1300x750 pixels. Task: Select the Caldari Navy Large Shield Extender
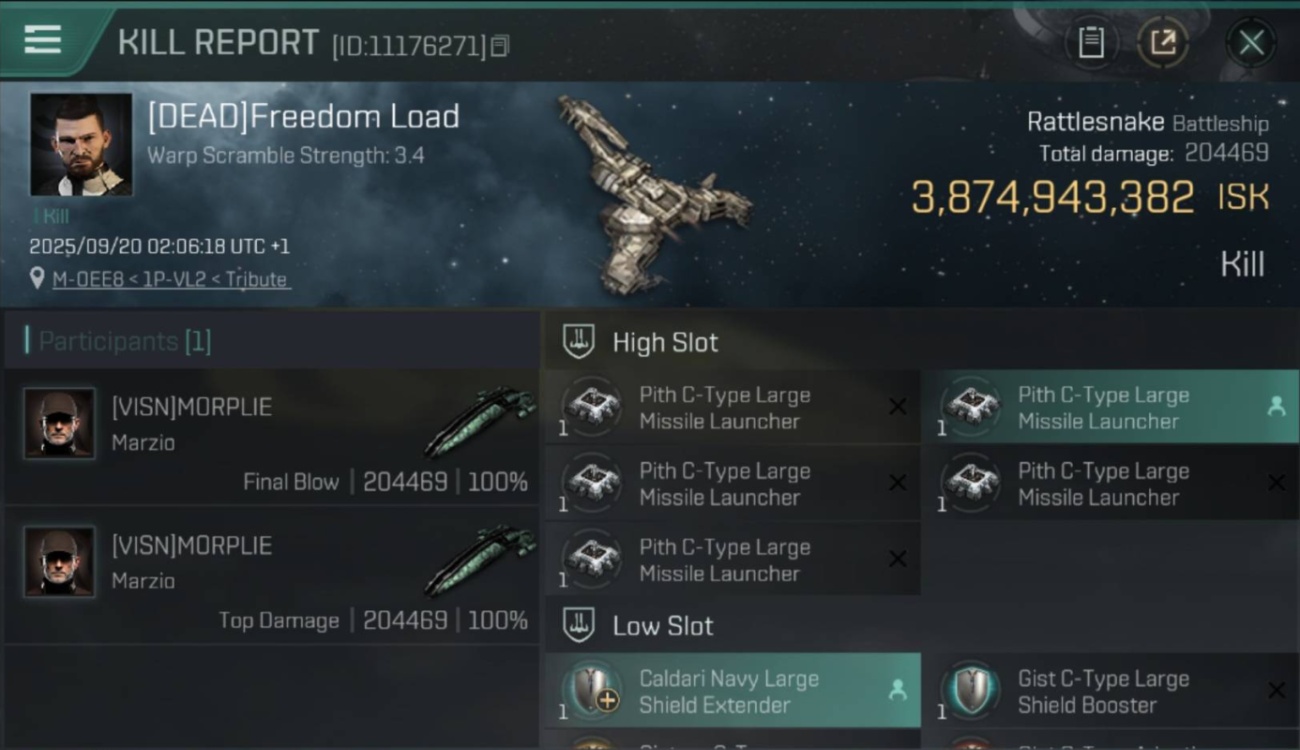click(730, 691)
